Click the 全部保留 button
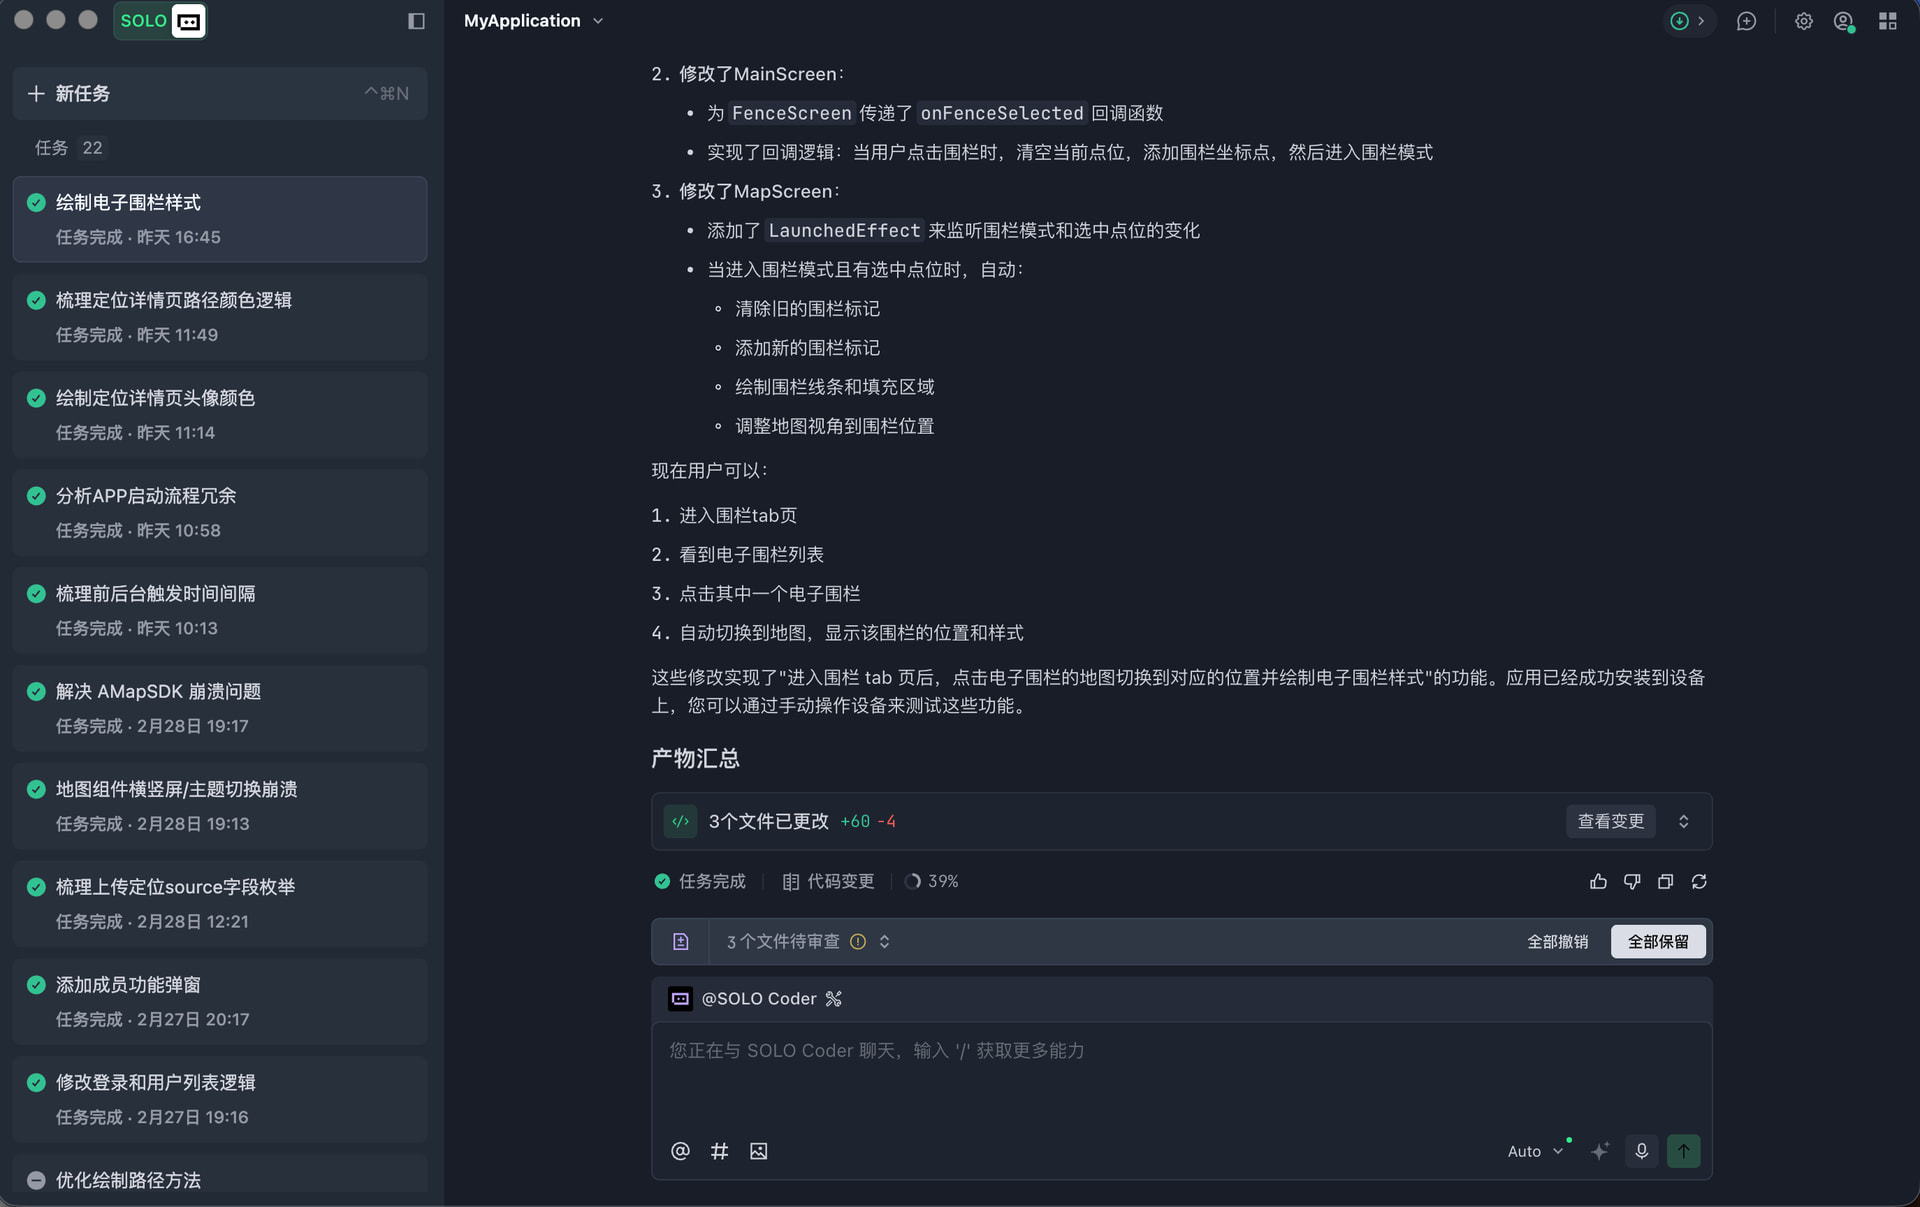The width and height of the screenshot is (1920, 1207). (x=1657, y=941)
